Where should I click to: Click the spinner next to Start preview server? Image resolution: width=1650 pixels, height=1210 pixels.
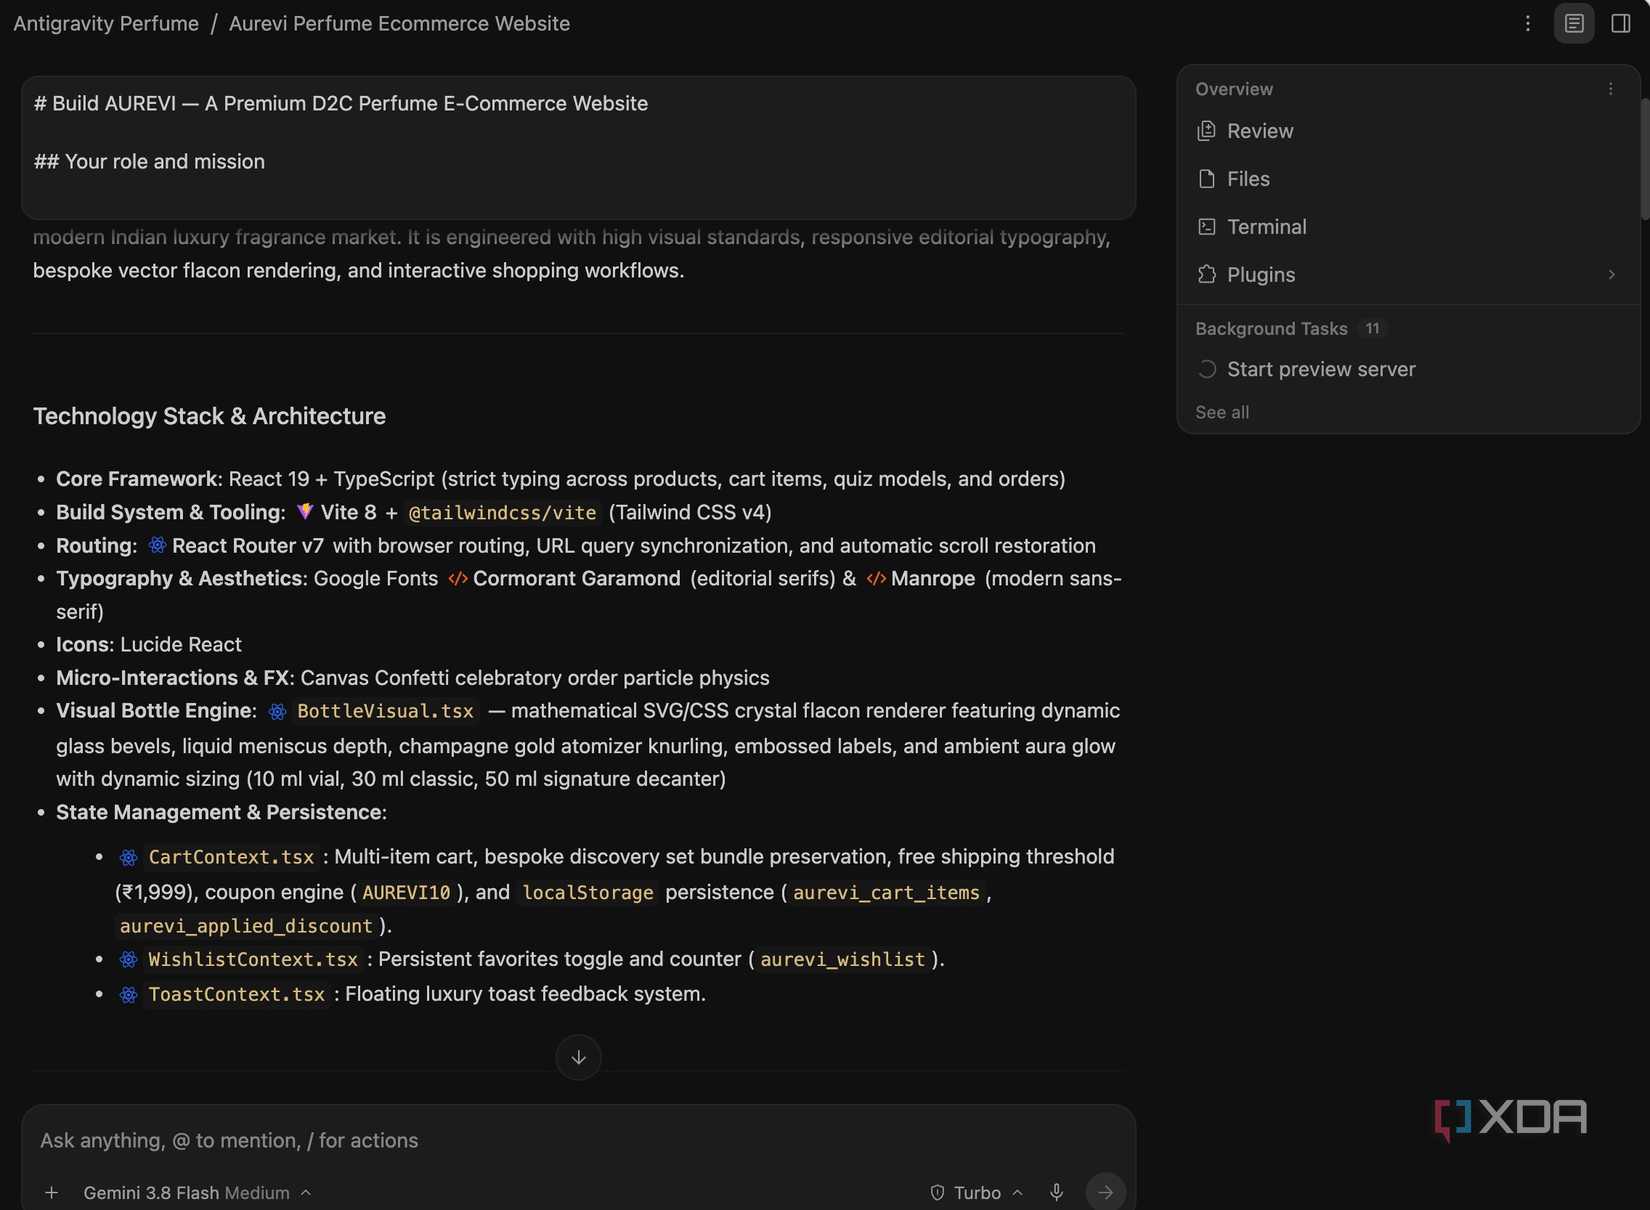[x=1207, y=369]
